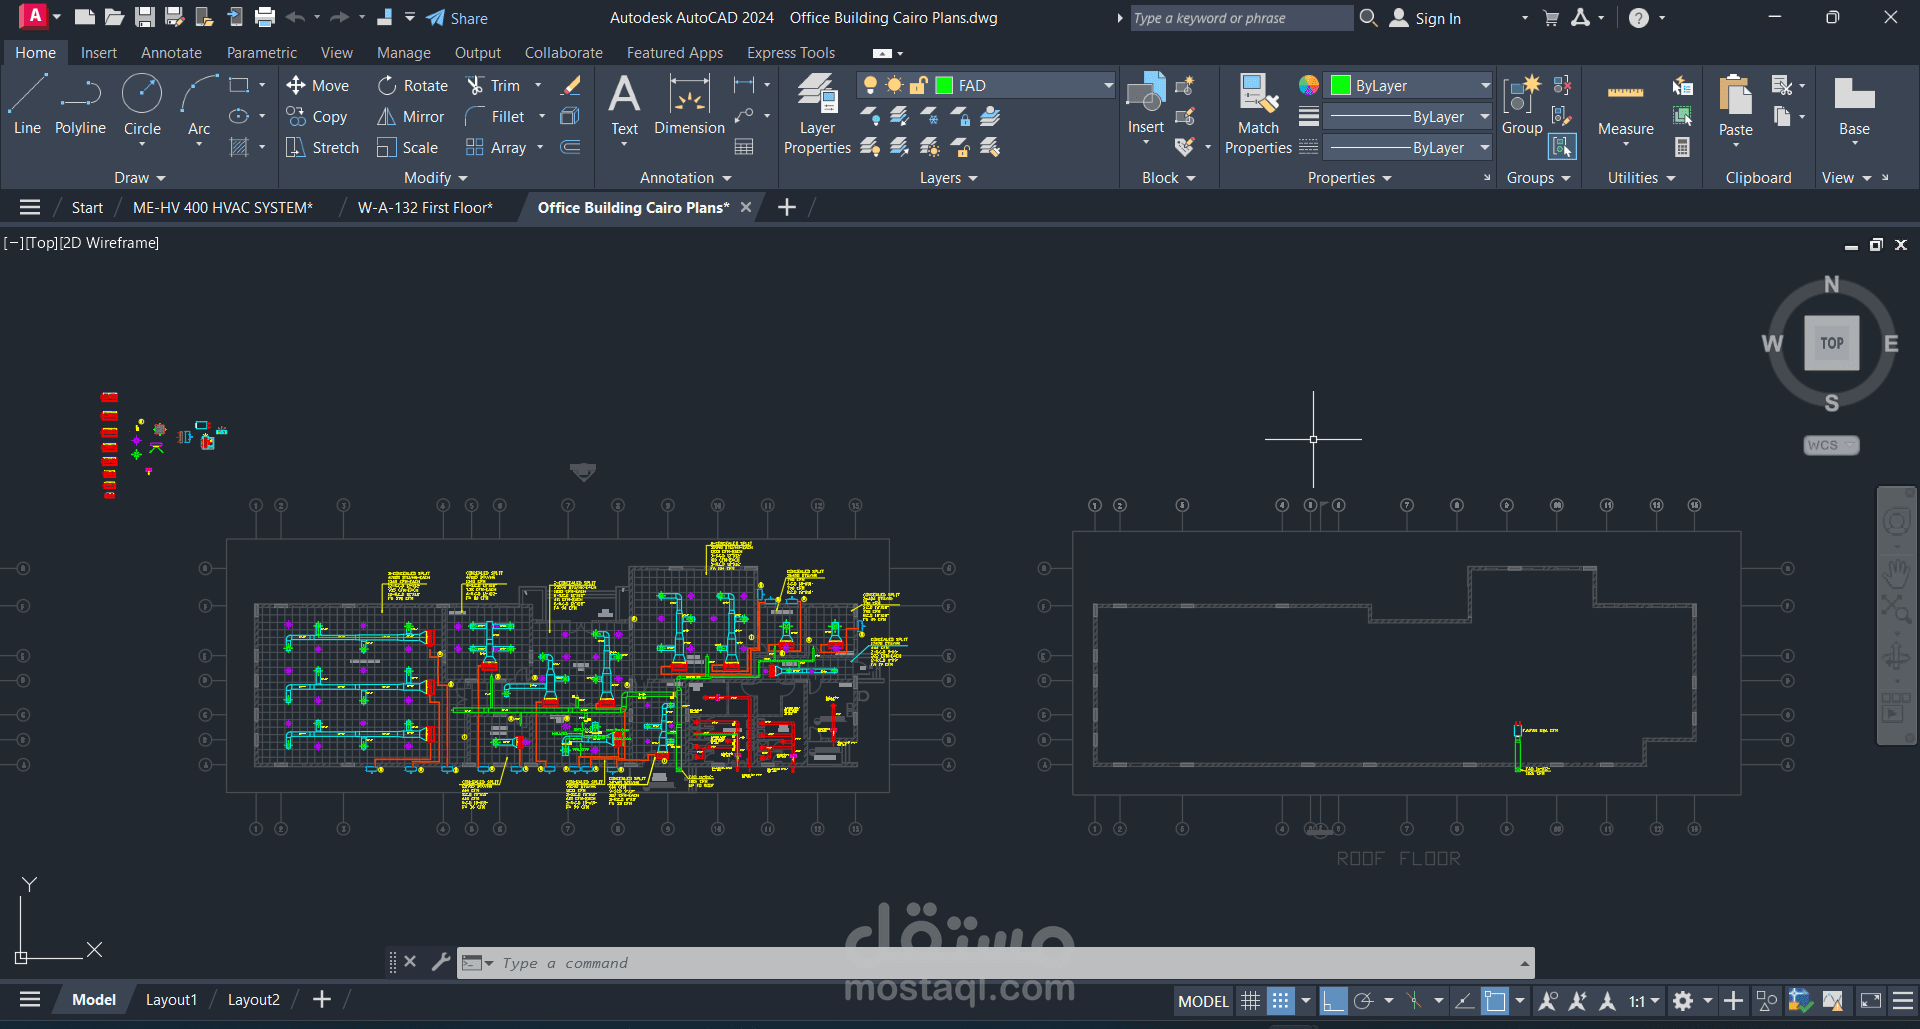The width and height of the screenshot is (1920, 1029).
Task: Click the Share button
Action: (457, 18)
